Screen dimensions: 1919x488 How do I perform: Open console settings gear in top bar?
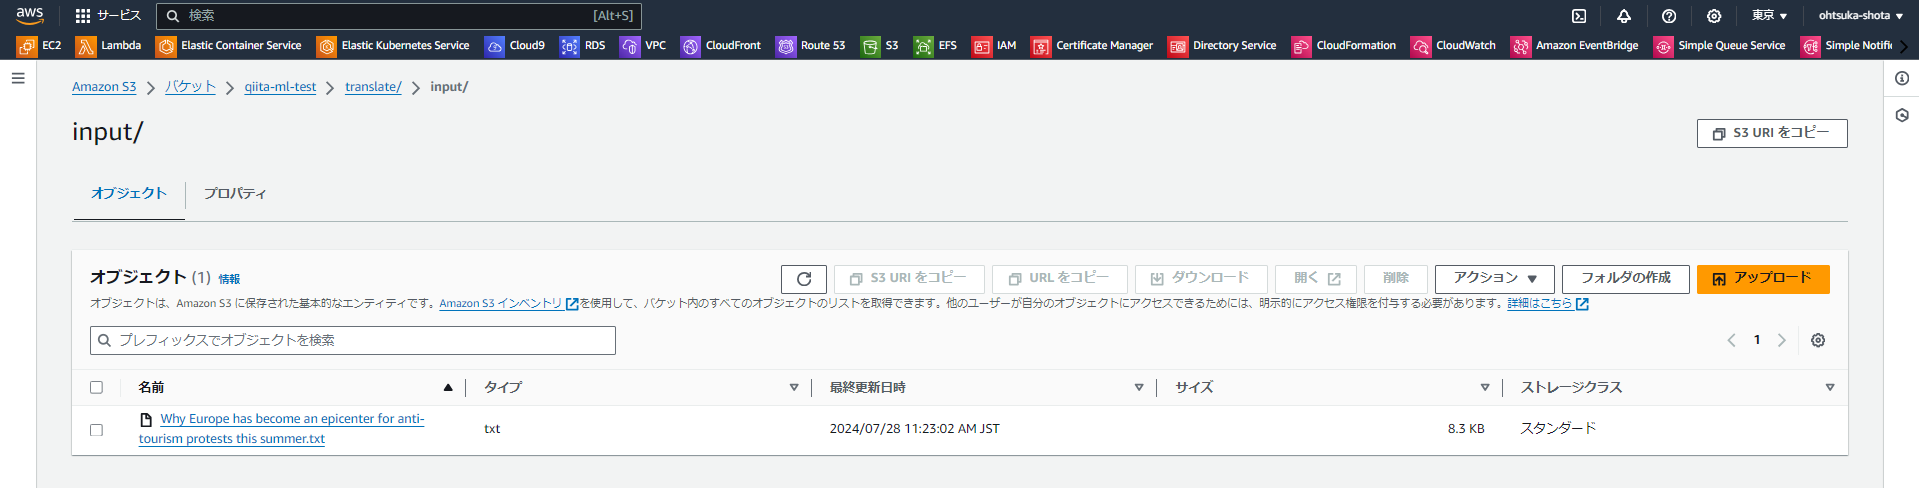[x=1714, y=16]
